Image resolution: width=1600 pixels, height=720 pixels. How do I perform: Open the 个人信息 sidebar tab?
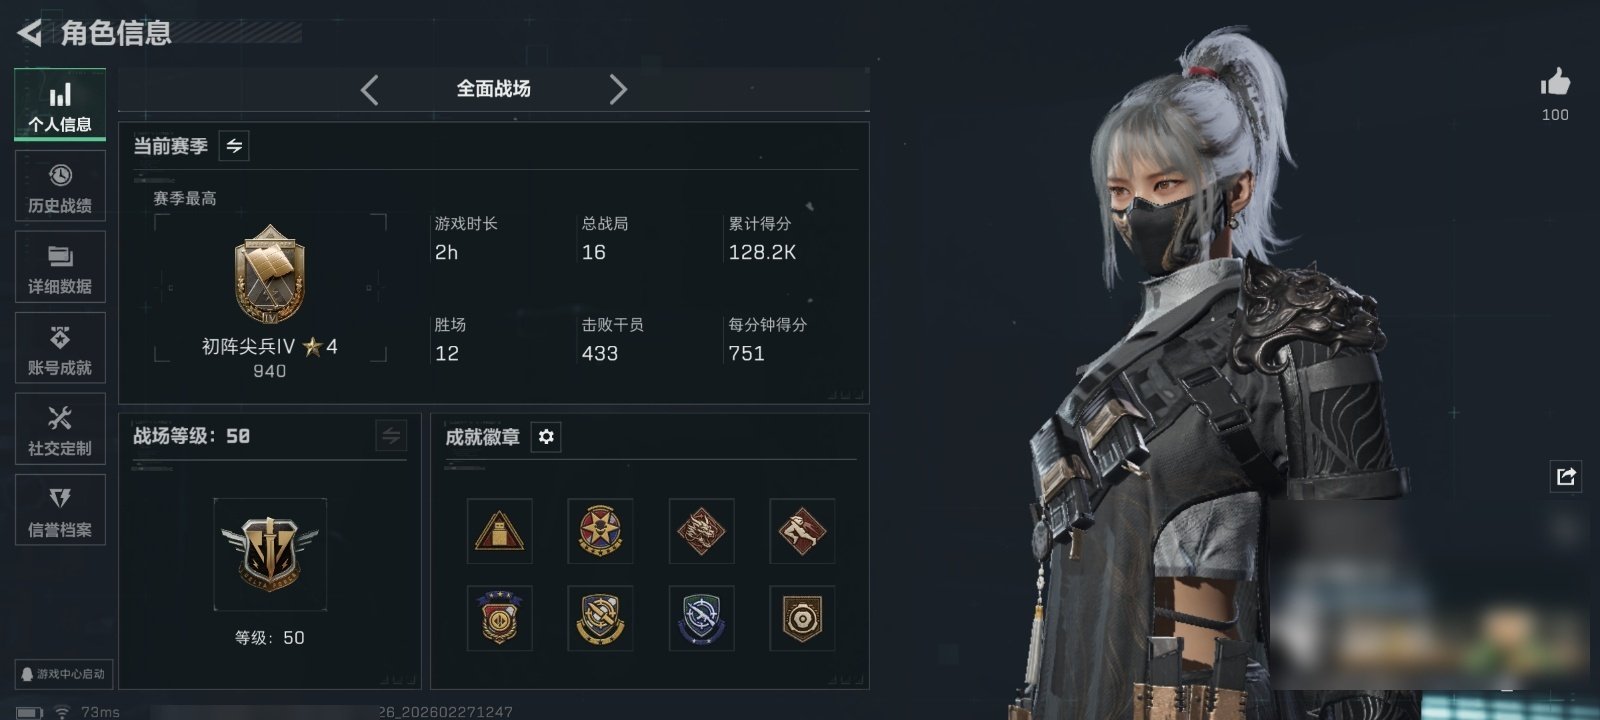(60, 104)
